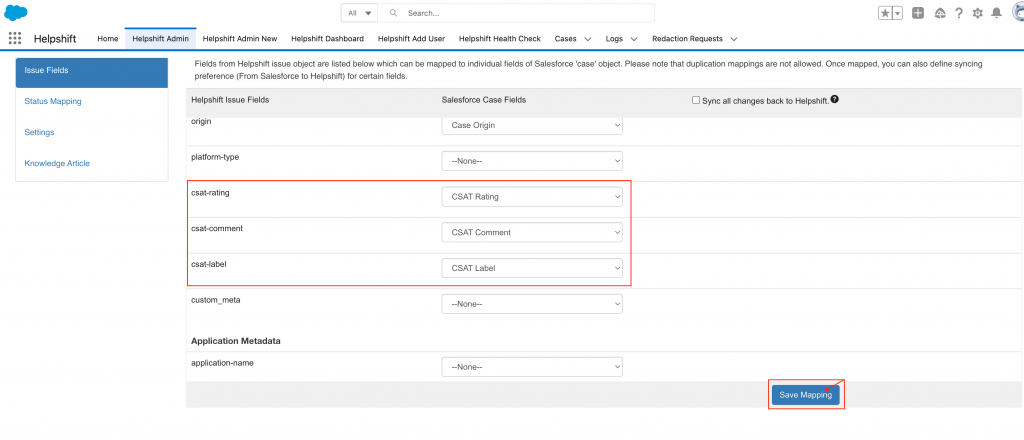Click the sync info tooltip icon

click(834, 100)
